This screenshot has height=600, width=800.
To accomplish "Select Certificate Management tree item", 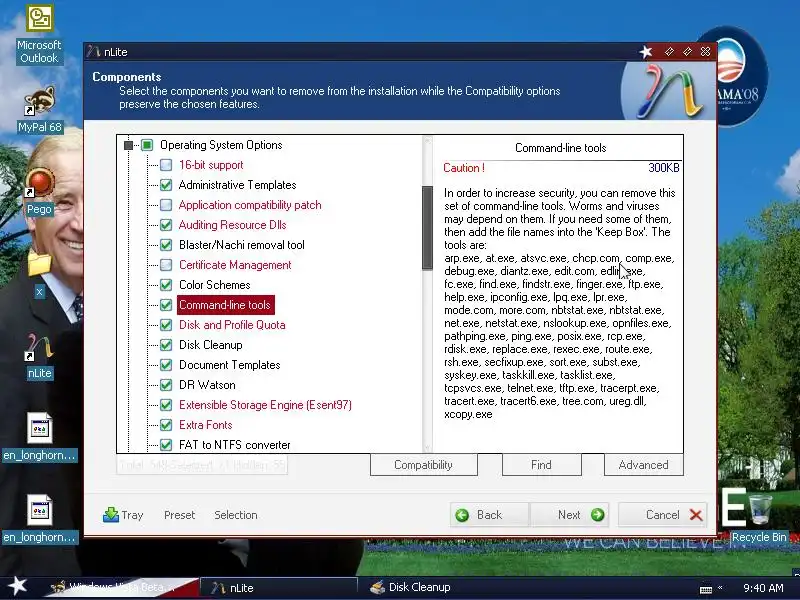I will 235,265.
